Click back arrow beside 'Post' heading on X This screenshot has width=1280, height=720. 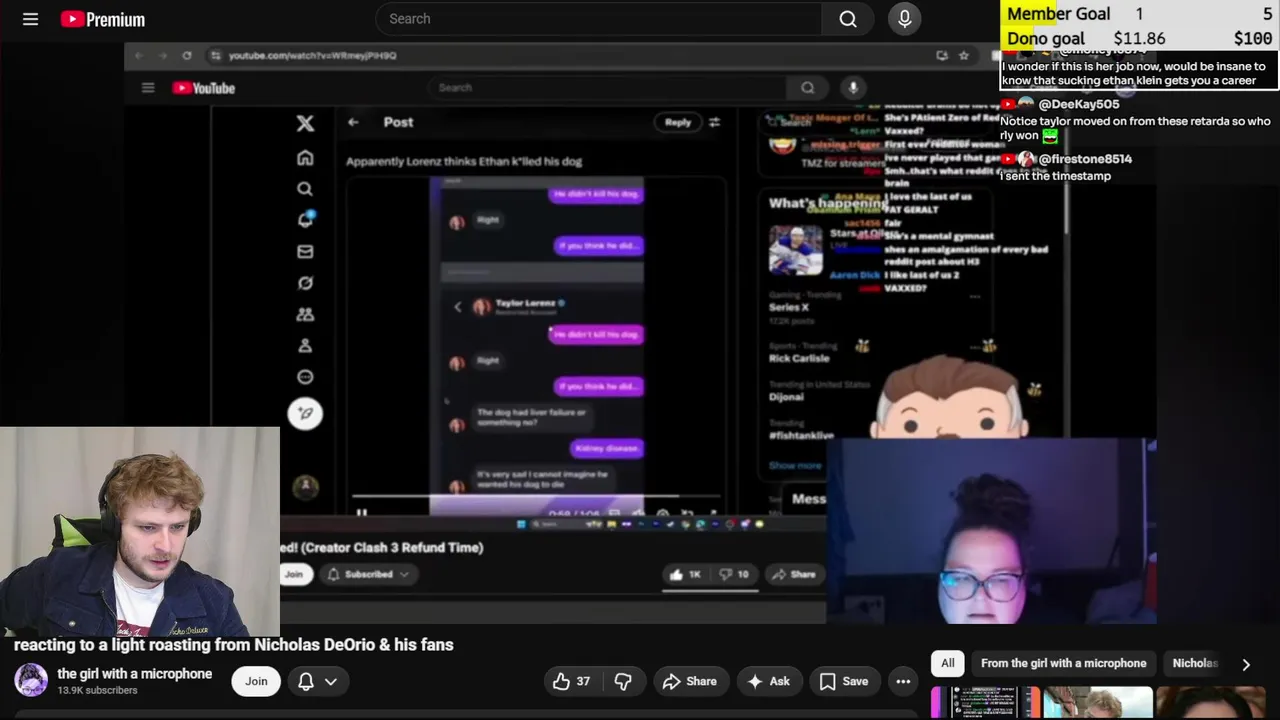pyautogui.click(x=353, y=122)
